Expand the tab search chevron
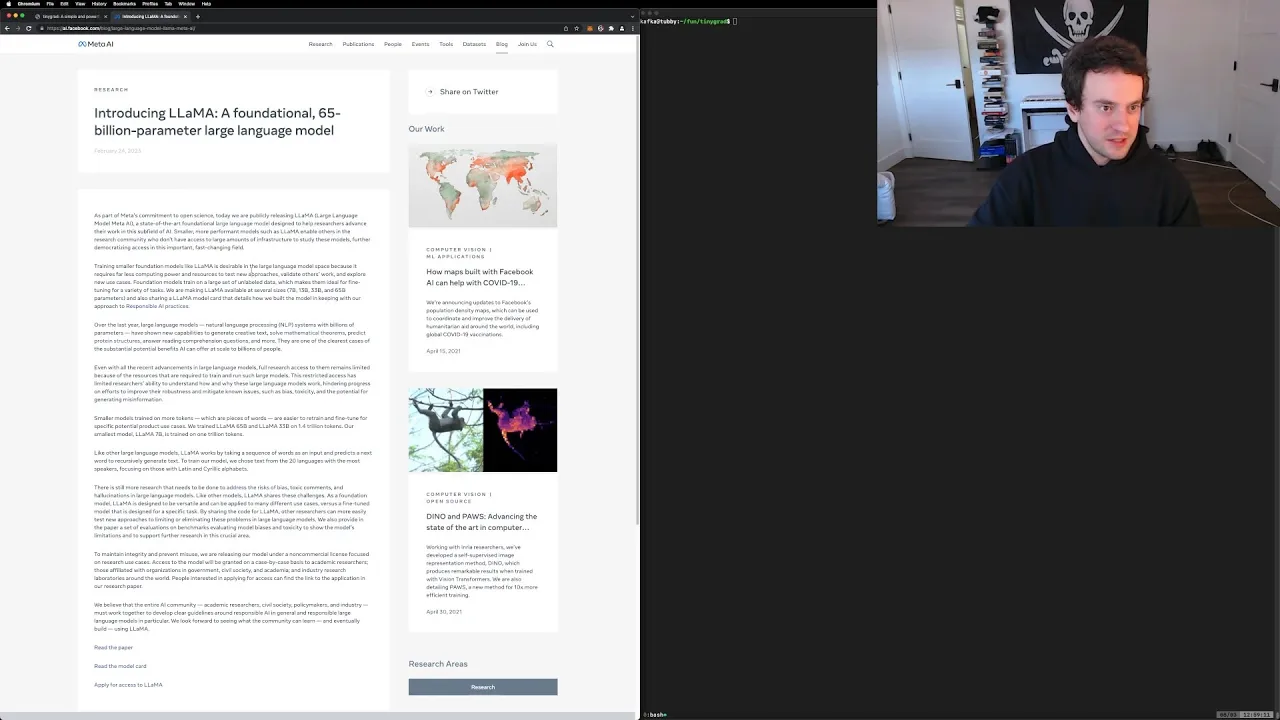 tap(633, 16)
